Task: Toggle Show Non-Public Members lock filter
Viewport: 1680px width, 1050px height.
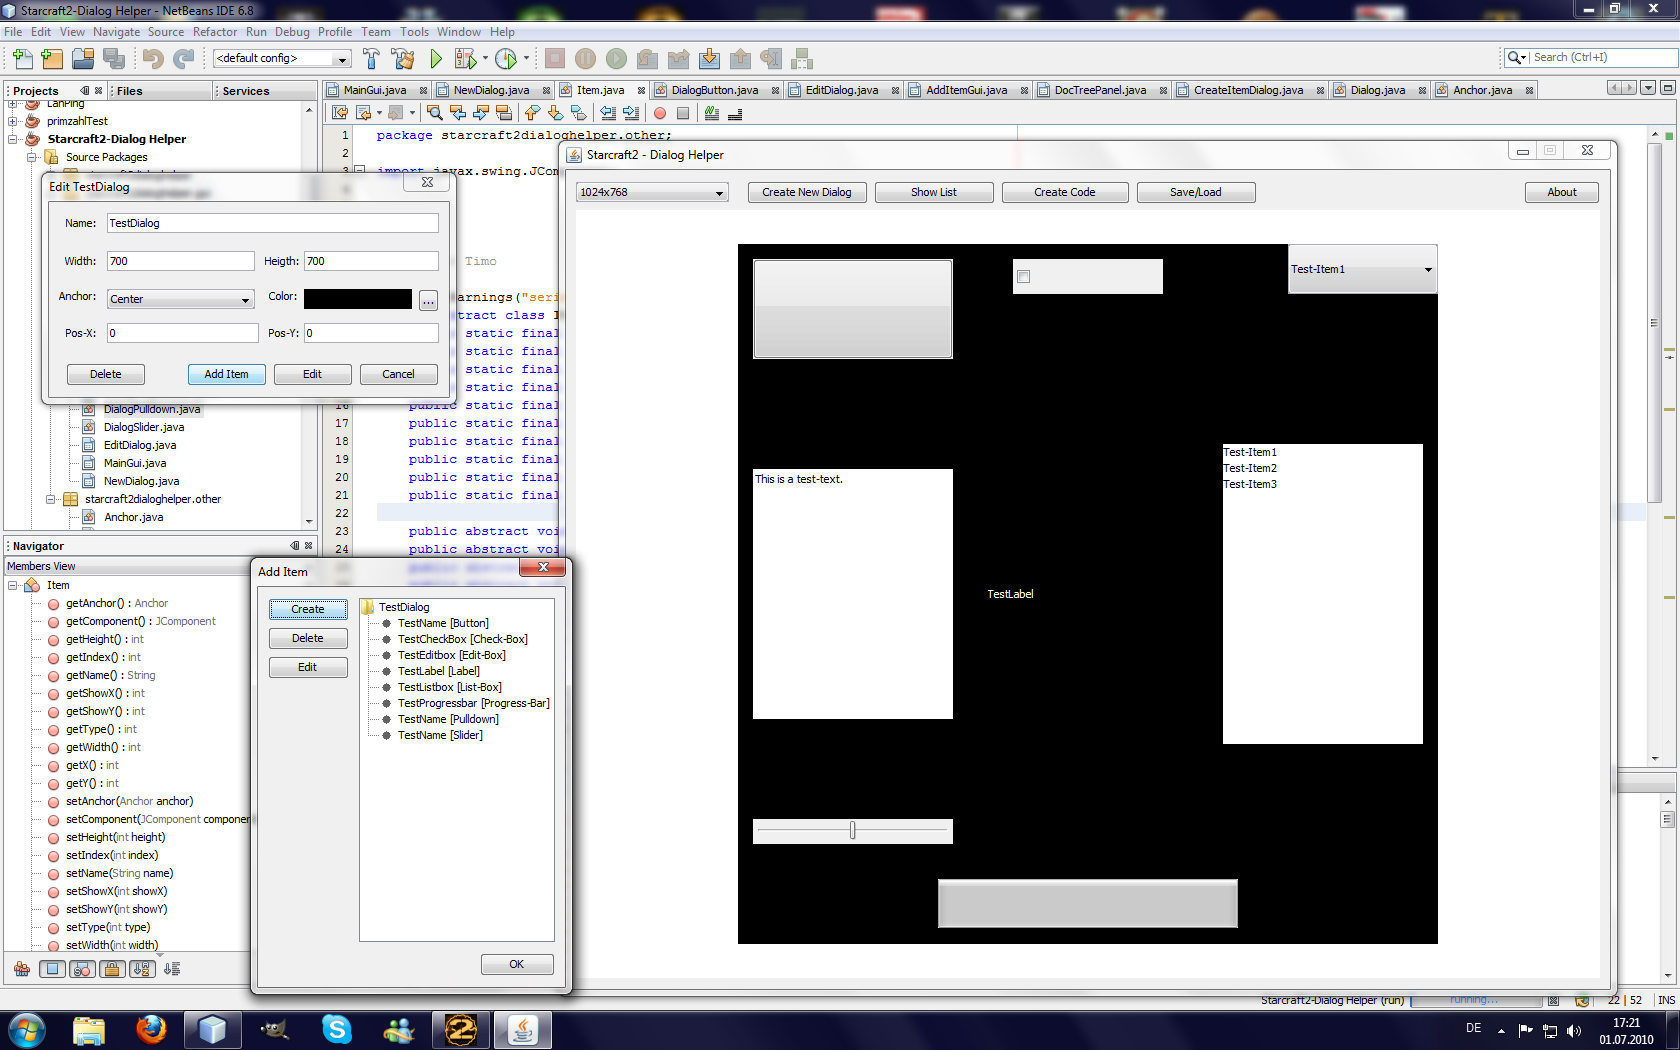Action: tap(113, 969)
